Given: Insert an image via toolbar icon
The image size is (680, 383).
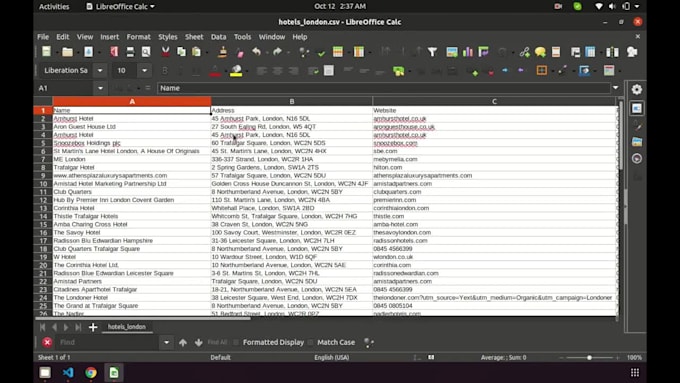Looking at the screenshot, I should 452,52.
